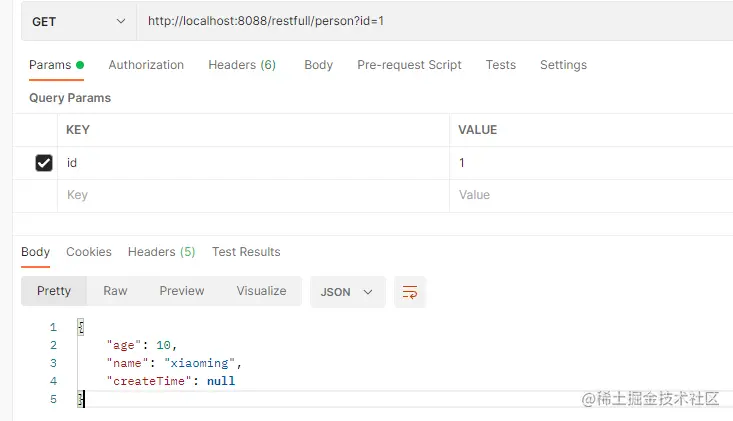This screenshot has width=733, height=421.
Task: Click the VALUE column header
Action: click(477, 130)
